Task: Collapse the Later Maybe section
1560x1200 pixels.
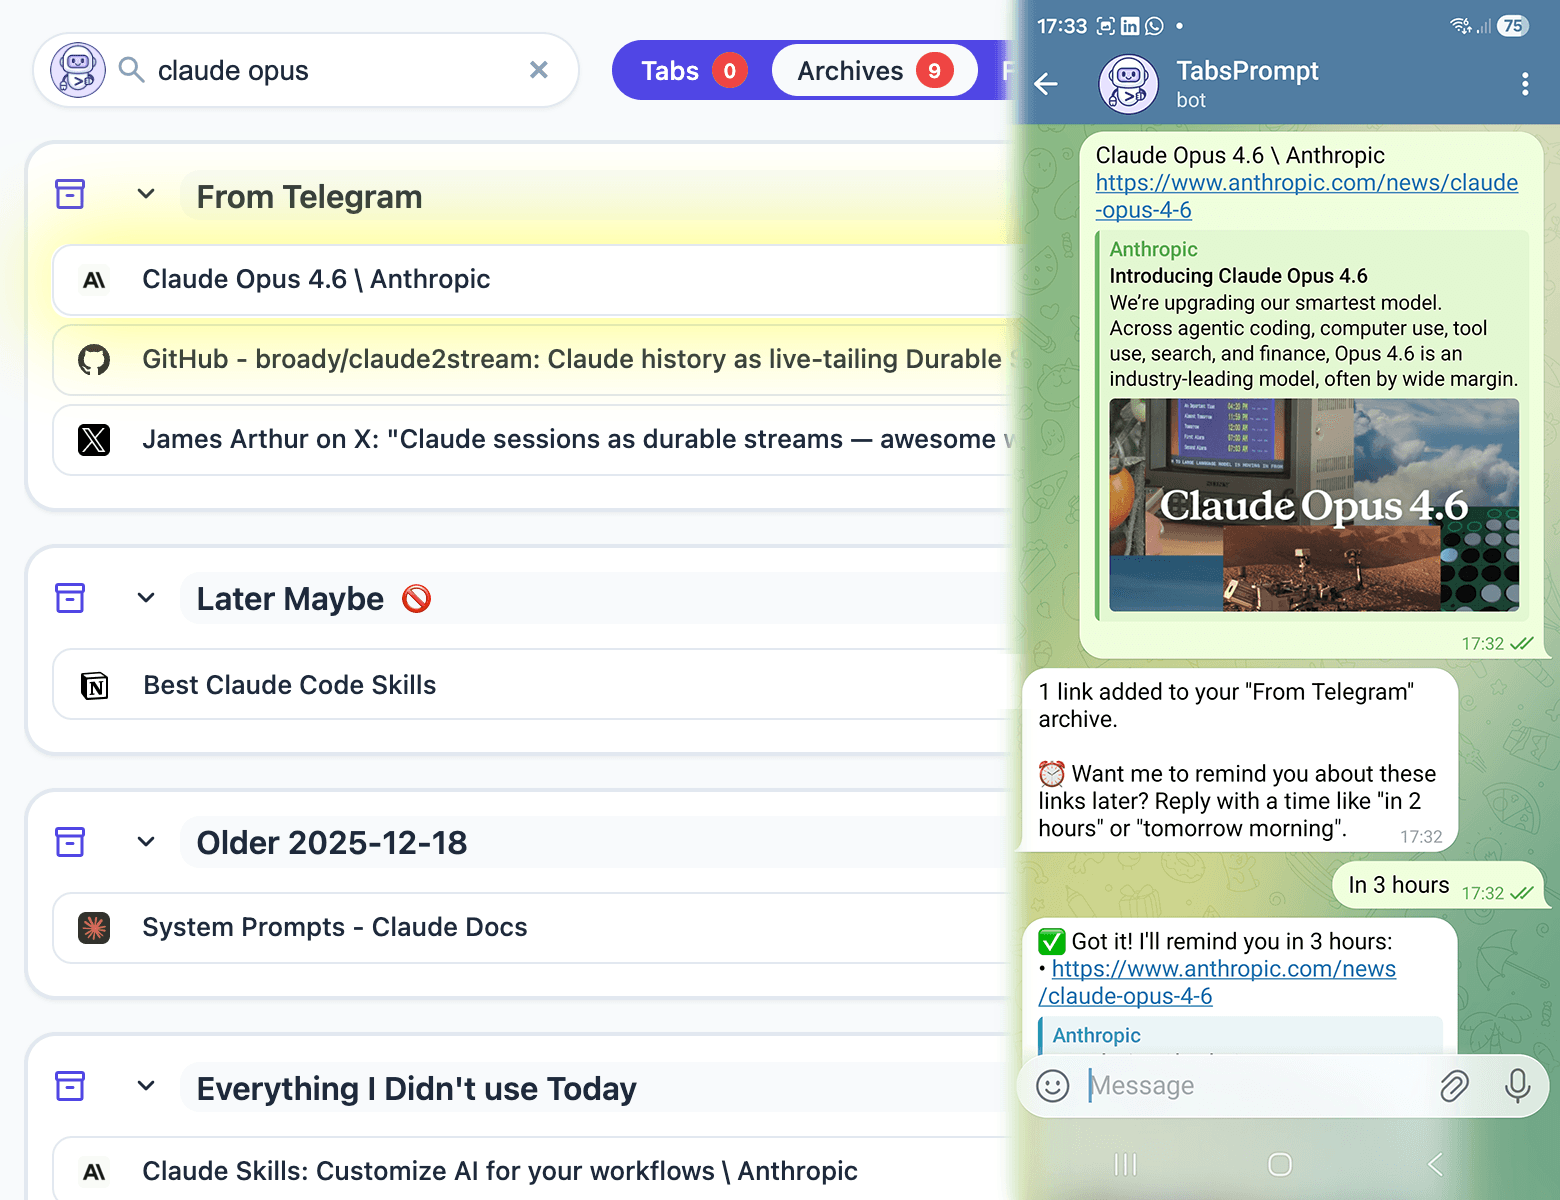Action: point(146,597)
